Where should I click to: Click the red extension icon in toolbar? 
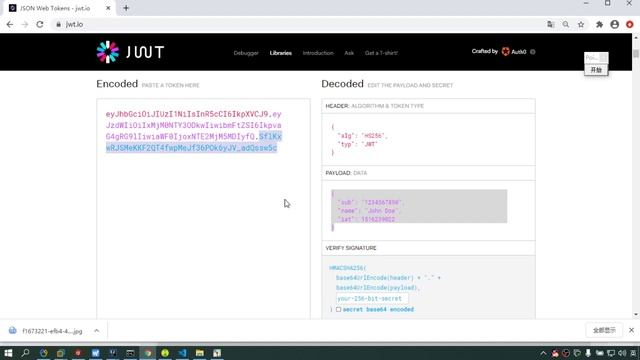[x=630, y=24]
